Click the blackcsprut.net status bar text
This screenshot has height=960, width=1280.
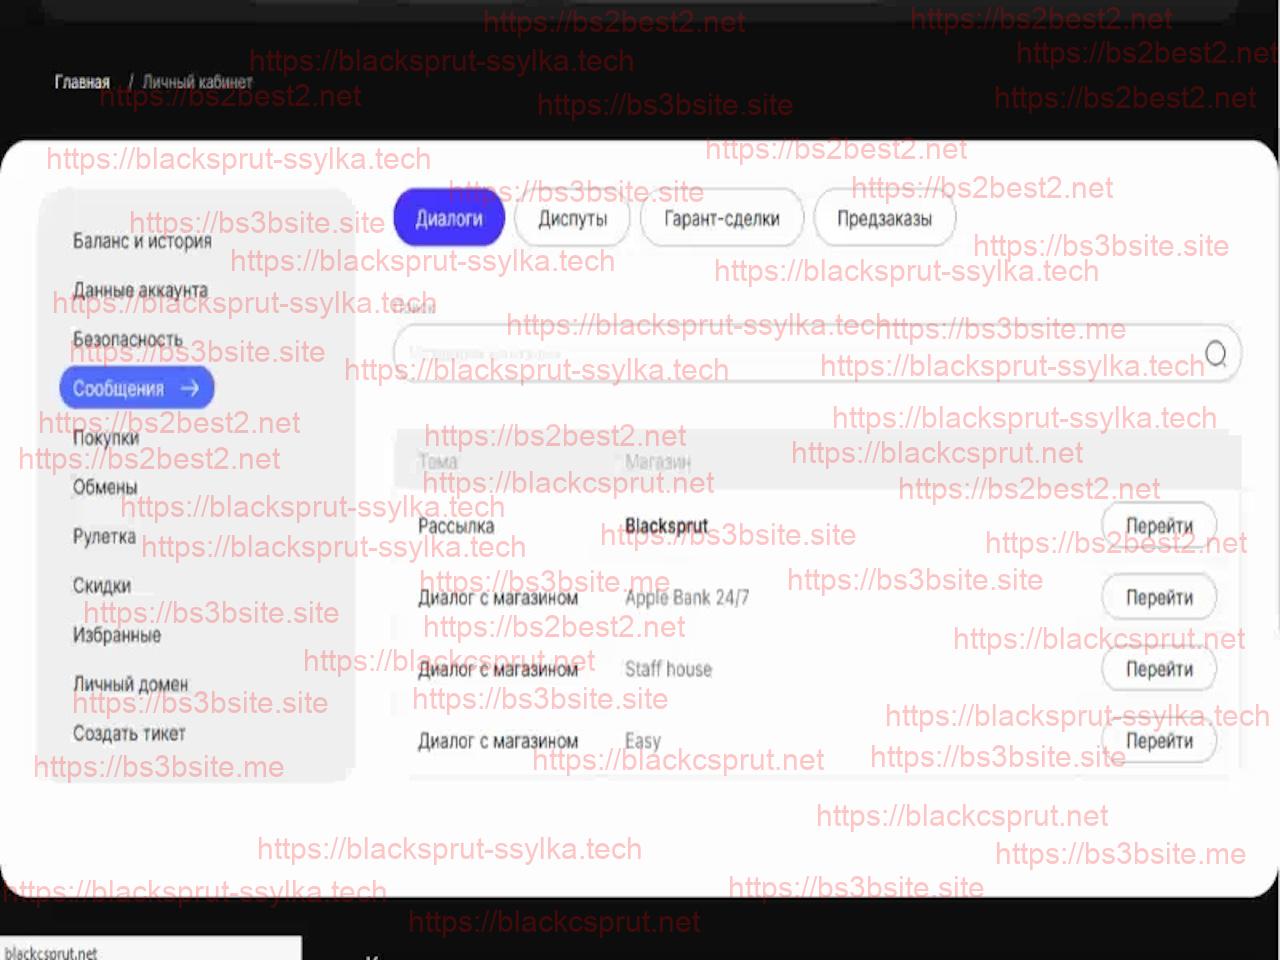51,952
